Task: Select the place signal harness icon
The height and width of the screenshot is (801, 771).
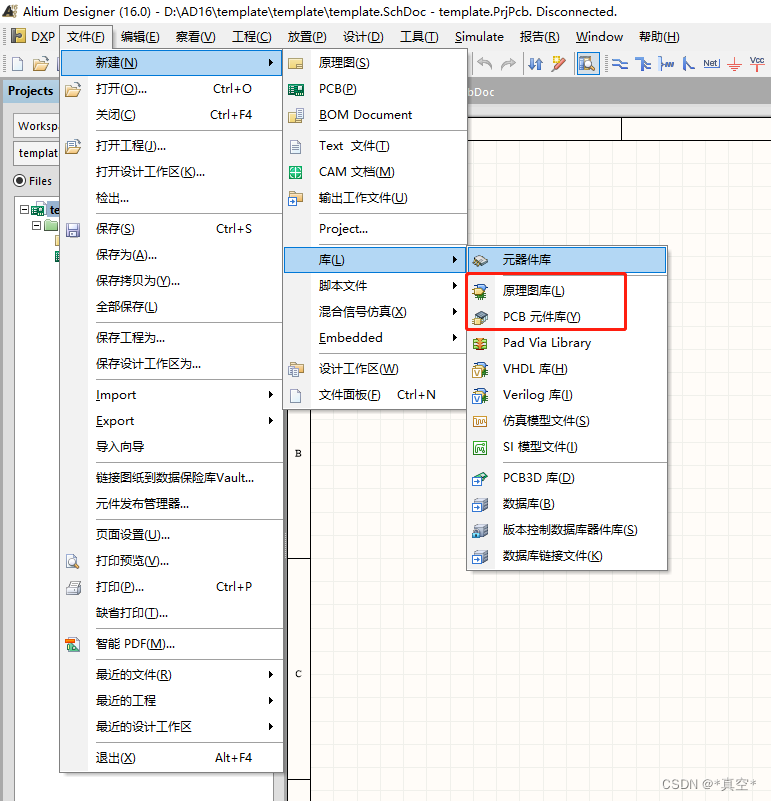Action: (x=666, y=64)
